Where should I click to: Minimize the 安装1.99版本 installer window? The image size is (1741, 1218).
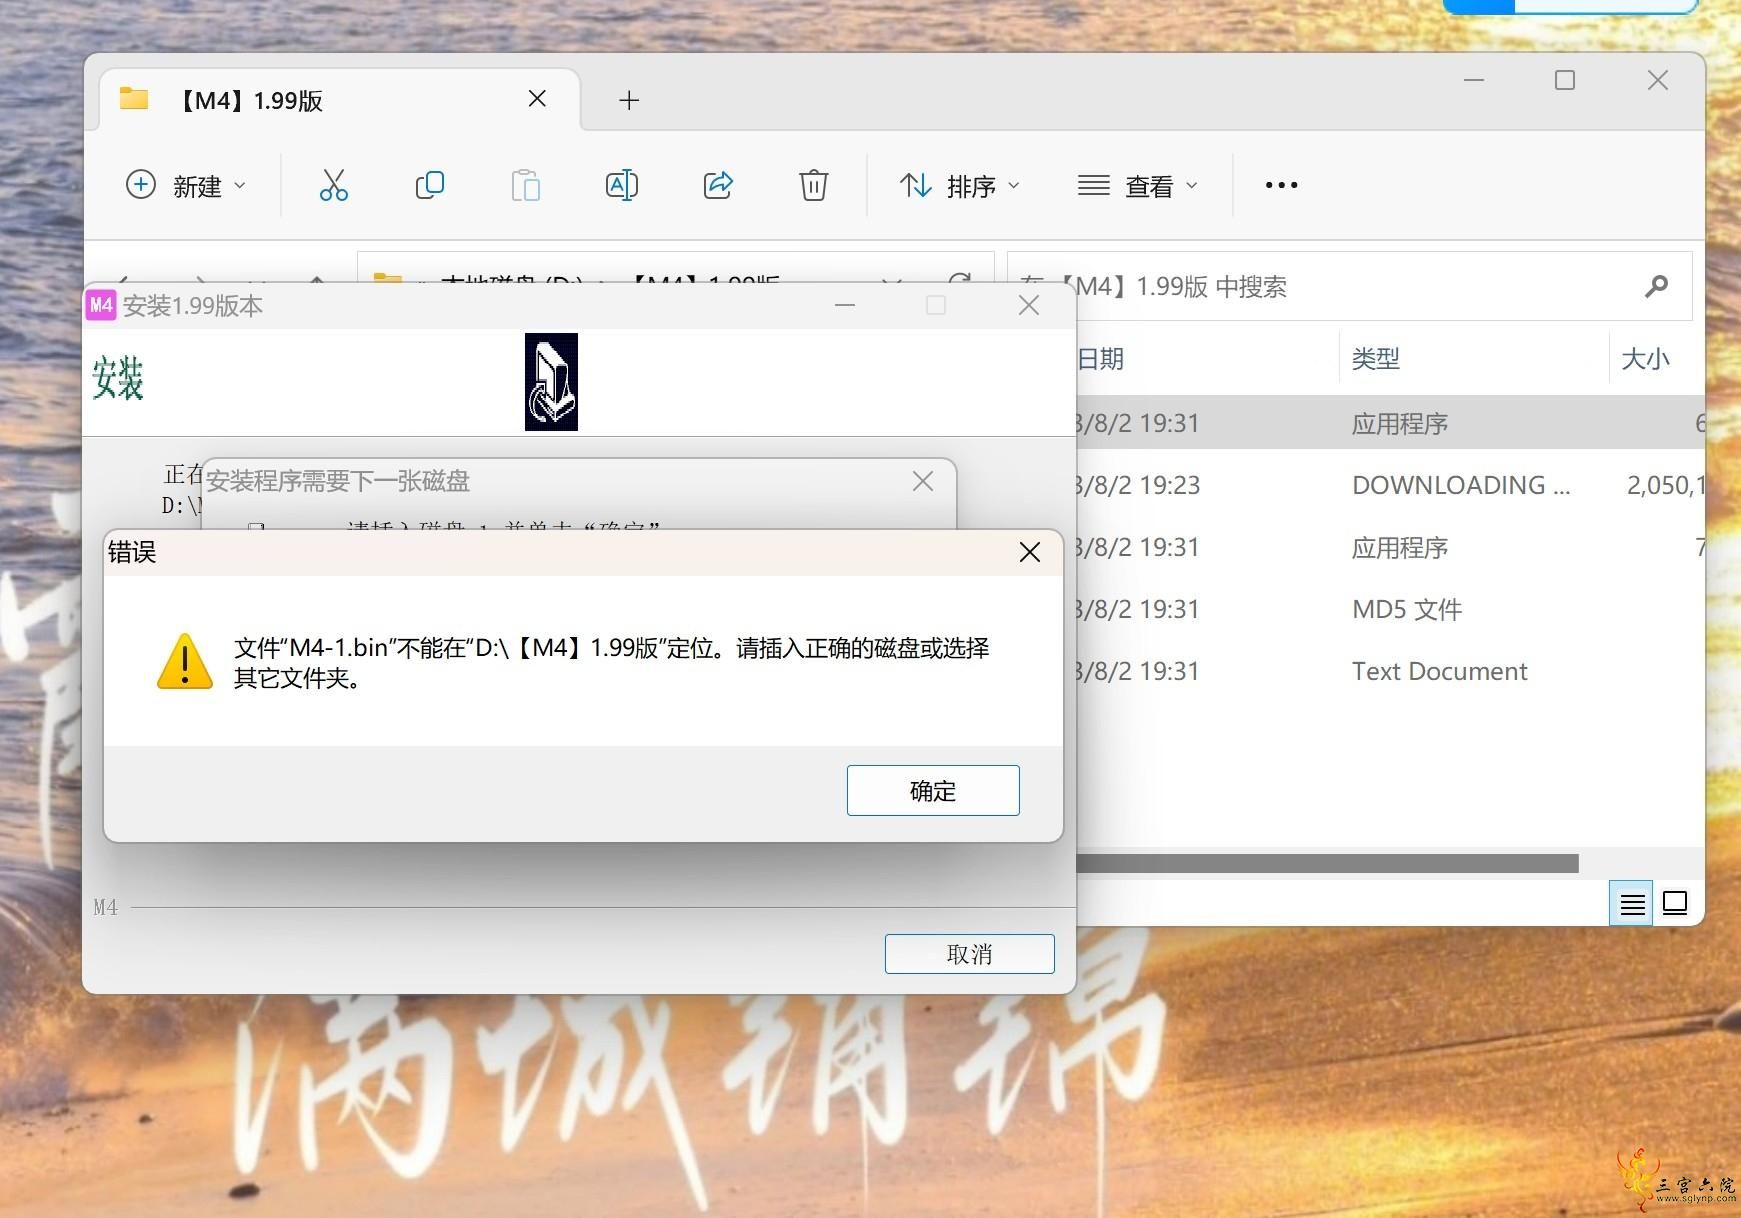845,305
